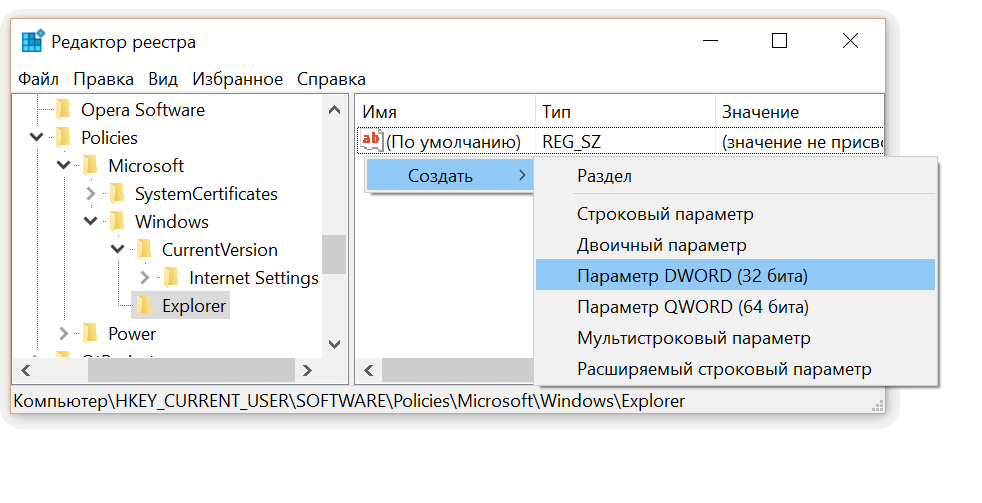
Task: Select Параметр QWORD (64 бита)
Action: point(735,307)
